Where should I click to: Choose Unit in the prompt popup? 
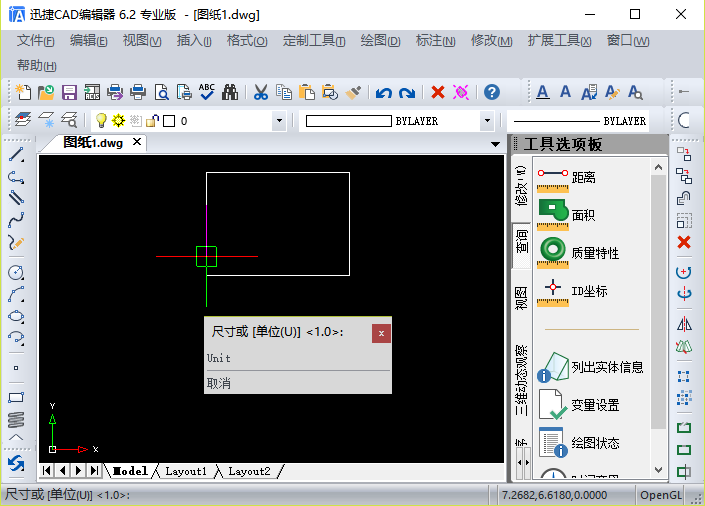(x=298, y=358)
